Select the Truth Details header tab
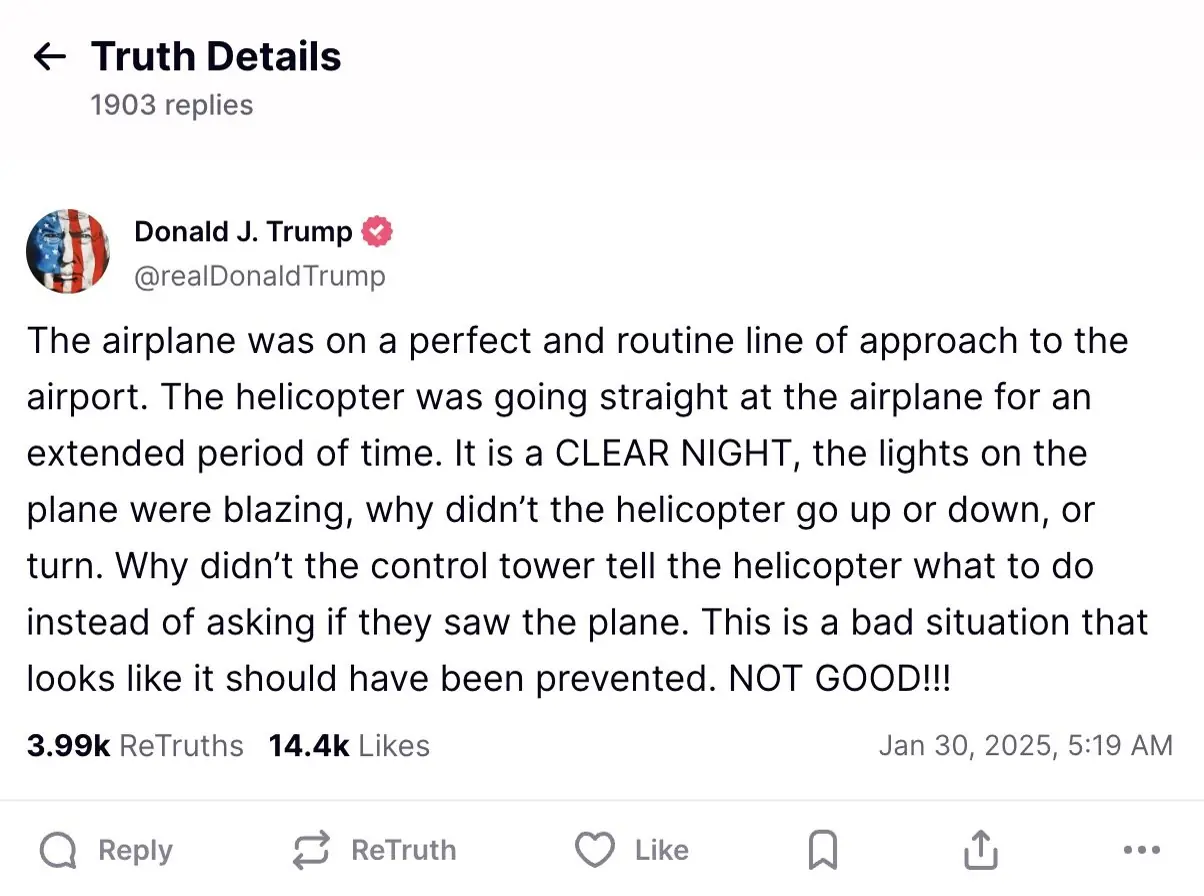Image resolution: width=1204 pixels, height=896 pixels. click(216, 56)
